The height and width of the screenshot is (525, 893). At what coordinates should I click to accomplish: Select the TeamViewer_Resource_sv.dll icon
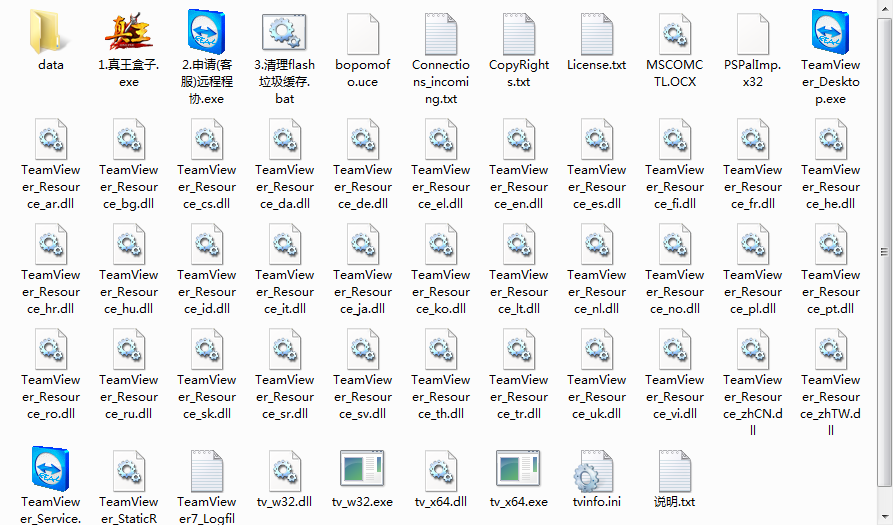pyautogui.click(x=363, y=348)
